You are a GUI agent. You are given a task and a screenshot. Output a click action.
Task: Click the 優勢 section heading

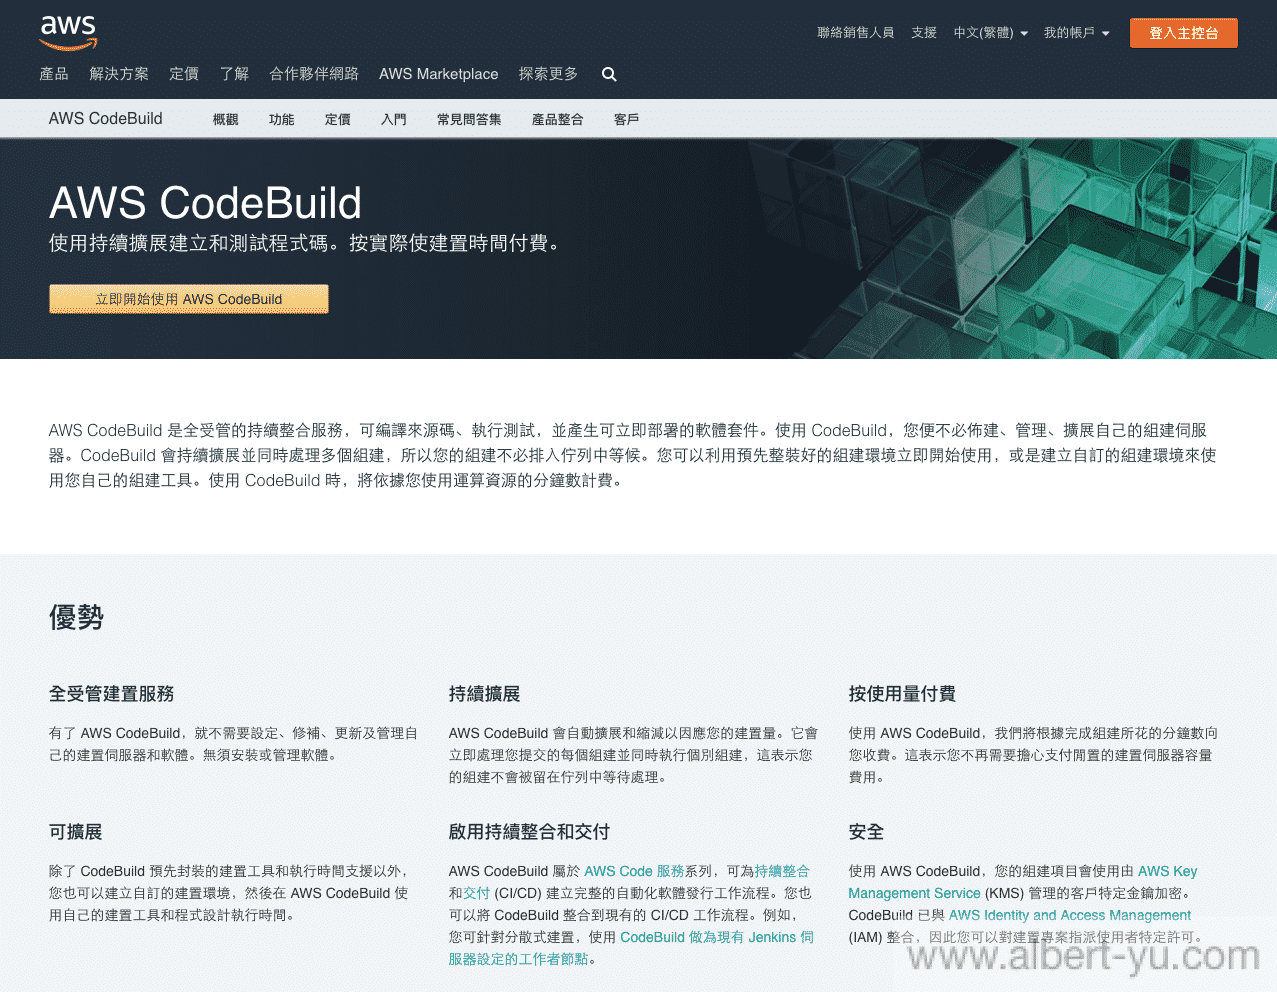click(x=76, y=617)
